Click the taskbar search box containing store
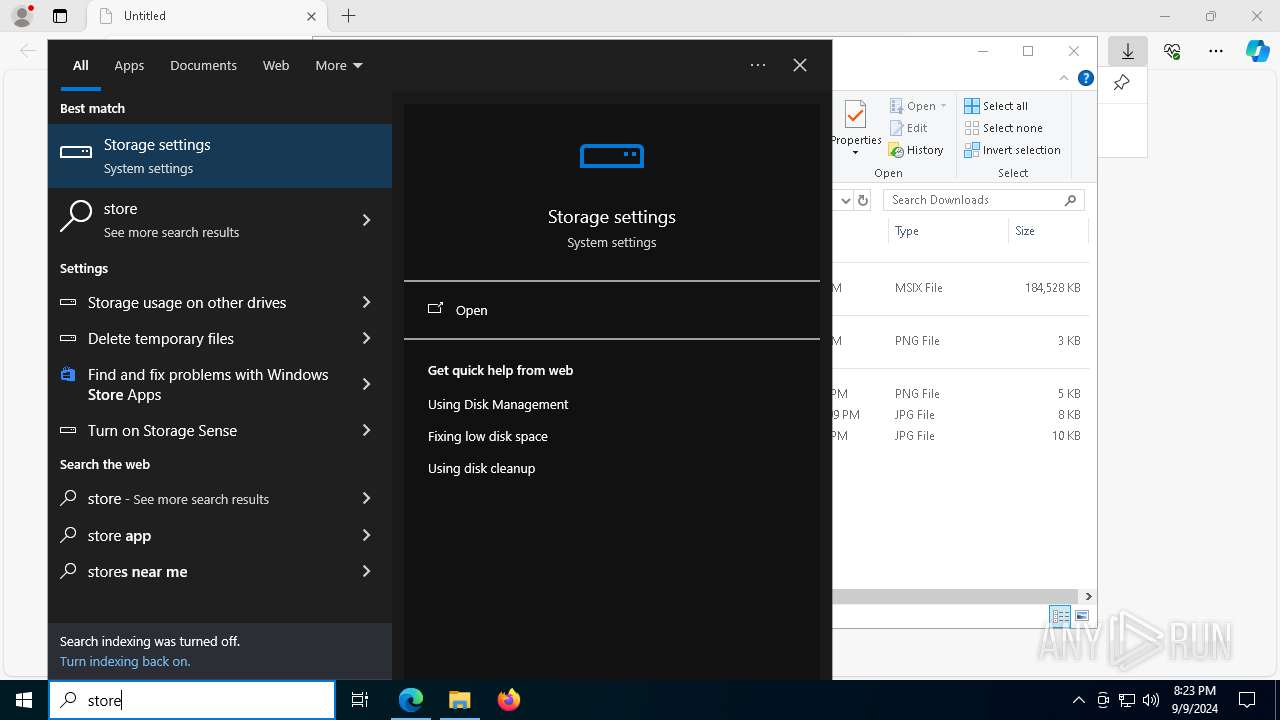 coord(192,700)
